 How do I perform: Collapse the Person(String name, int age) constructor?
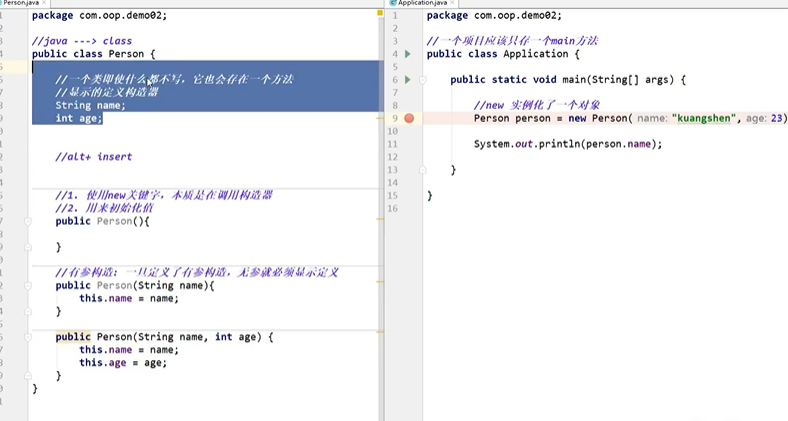coord(28,337)
